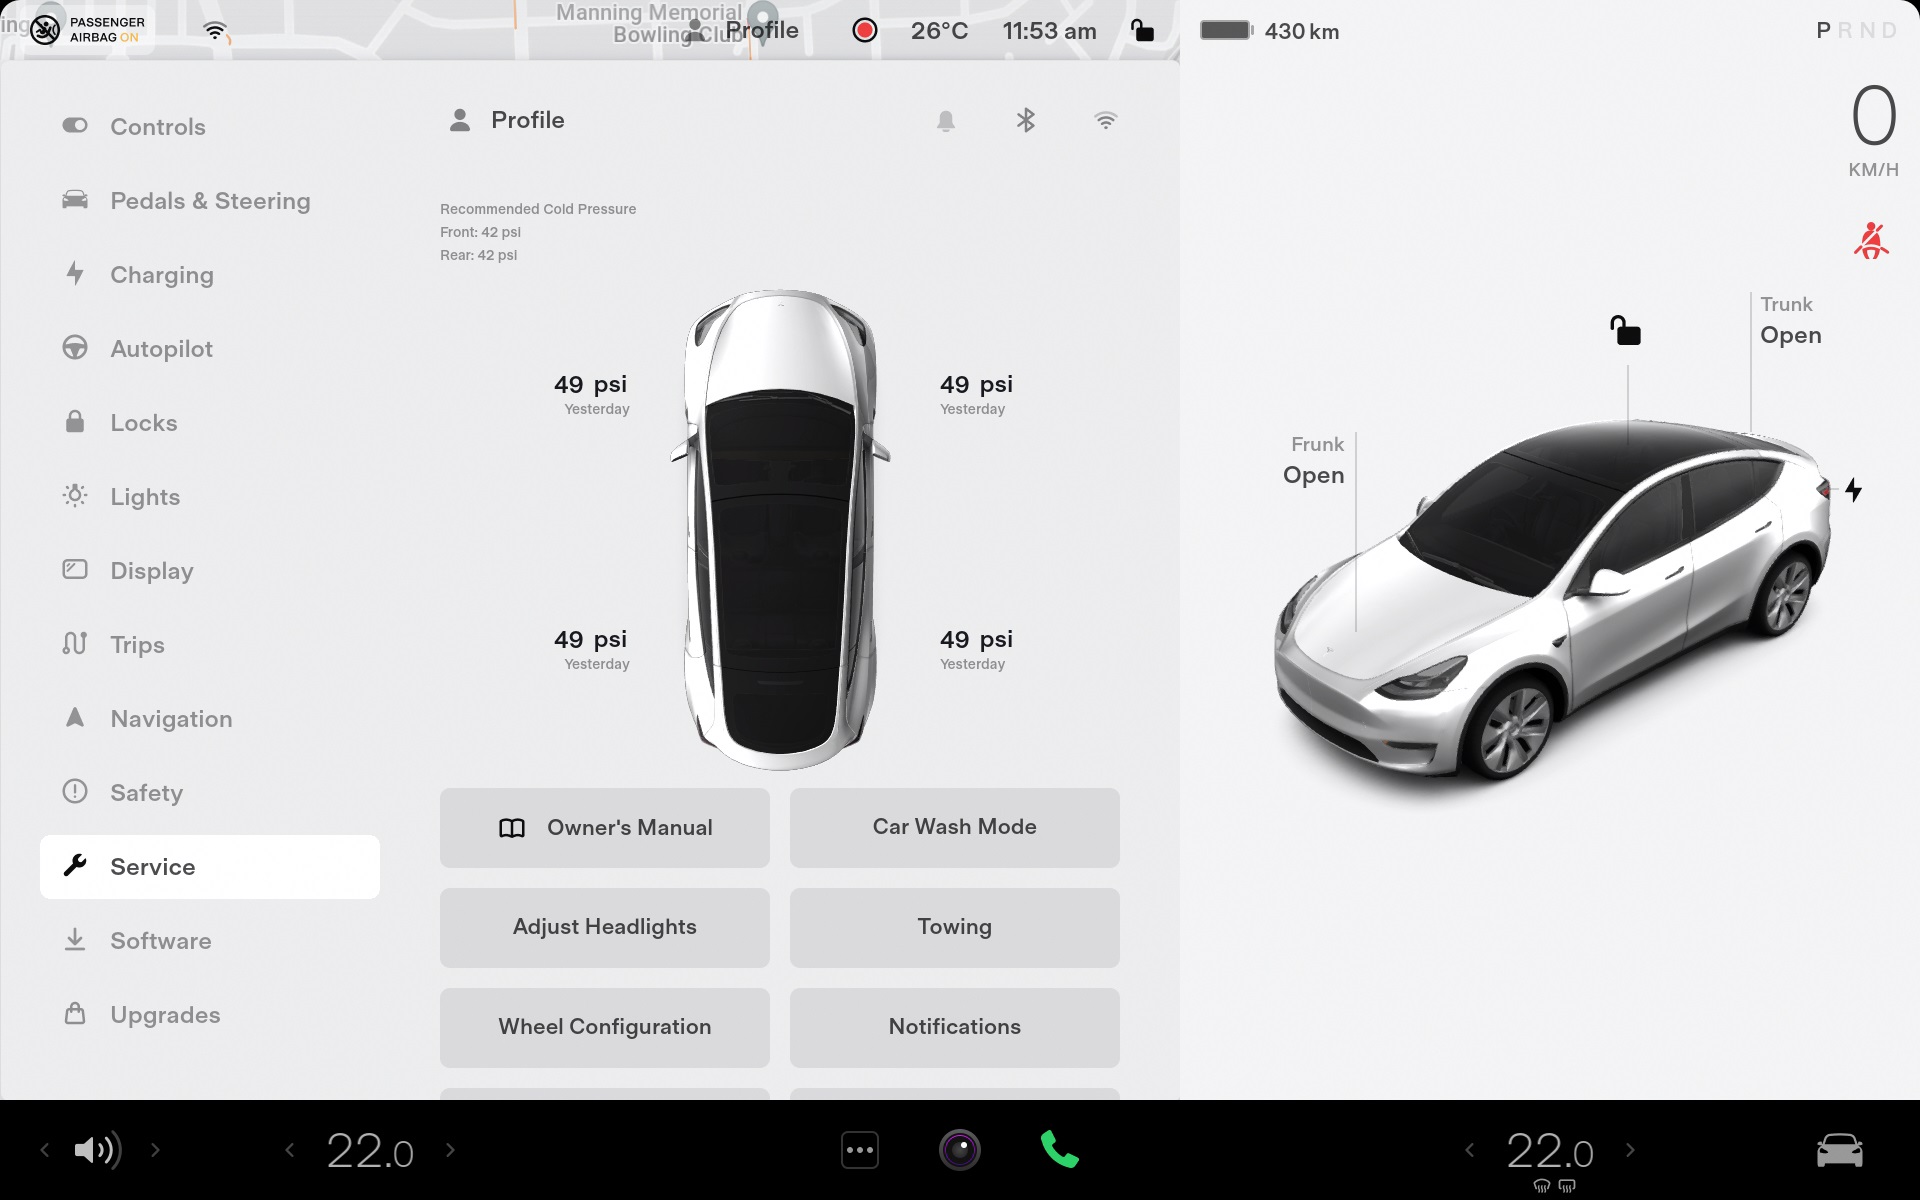Click the volume speaker control
The height and width of the screenshot is (1200, 1920).
[97, 1150]
